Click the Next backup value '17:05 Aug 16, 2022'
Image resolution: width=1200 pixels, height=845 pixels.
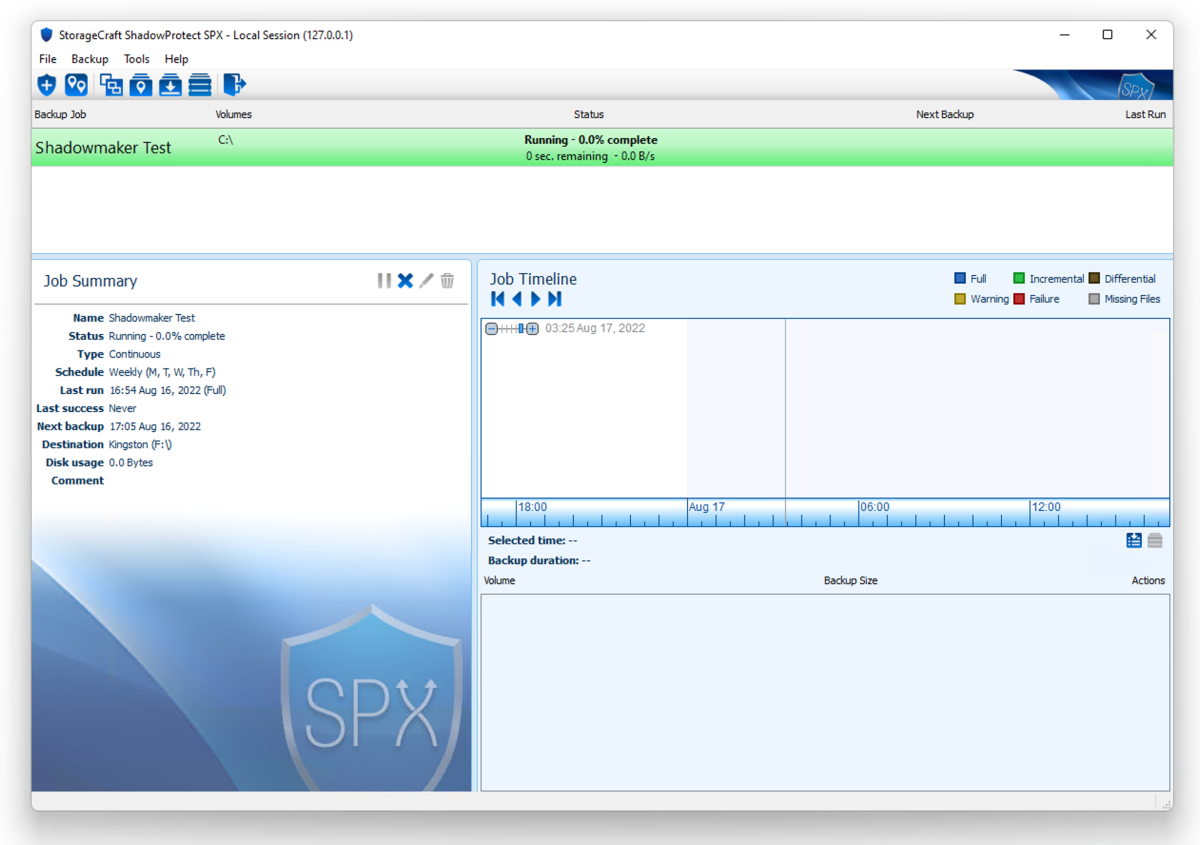point(155,427)
